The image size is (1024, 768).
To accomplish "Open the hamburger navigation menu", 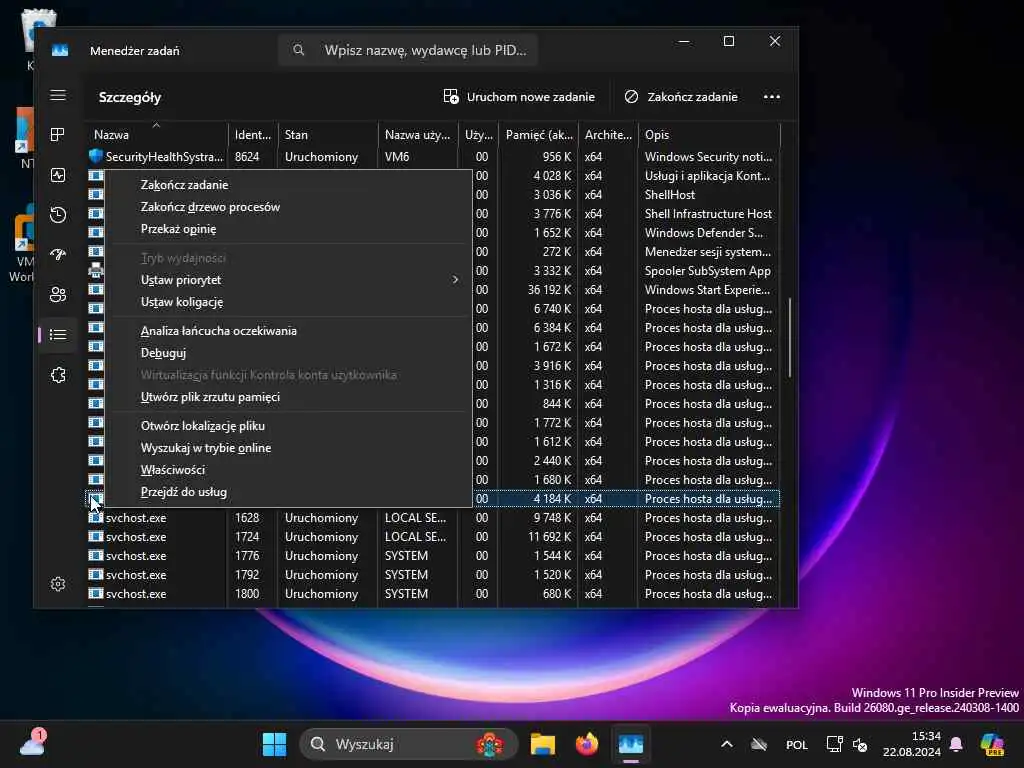I will (57, 95).
